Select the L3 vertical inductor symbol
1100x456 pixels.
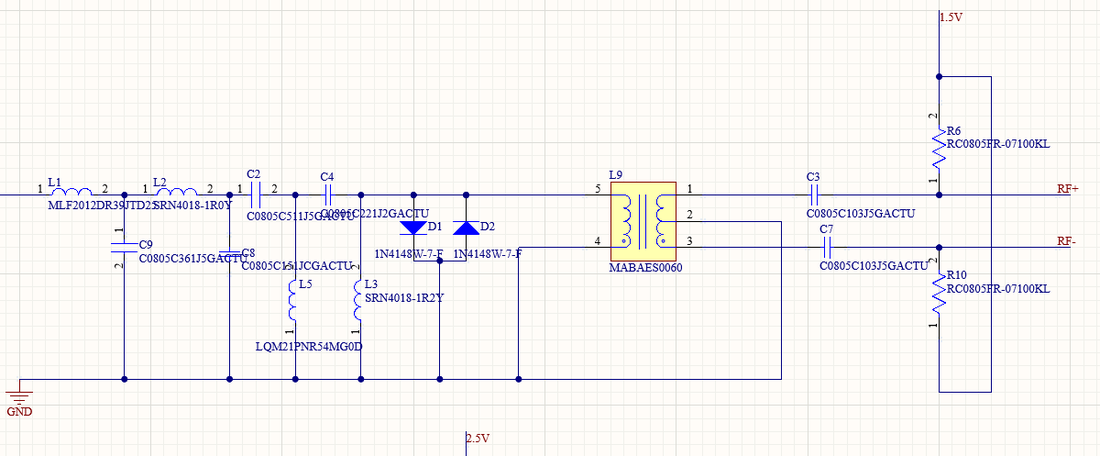(x=358, y=302)
